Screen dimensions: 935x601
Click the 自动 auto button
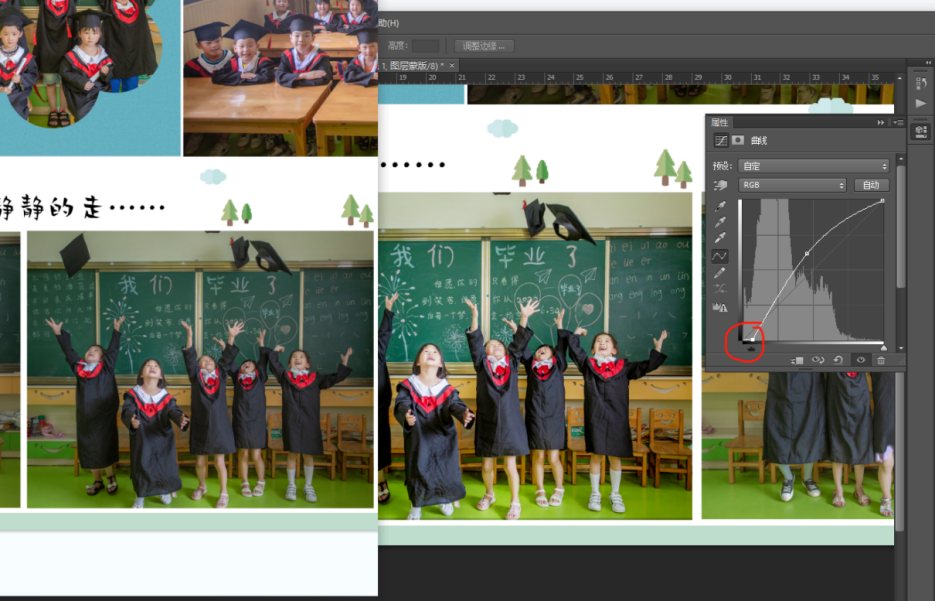click(x=871, y=185)
